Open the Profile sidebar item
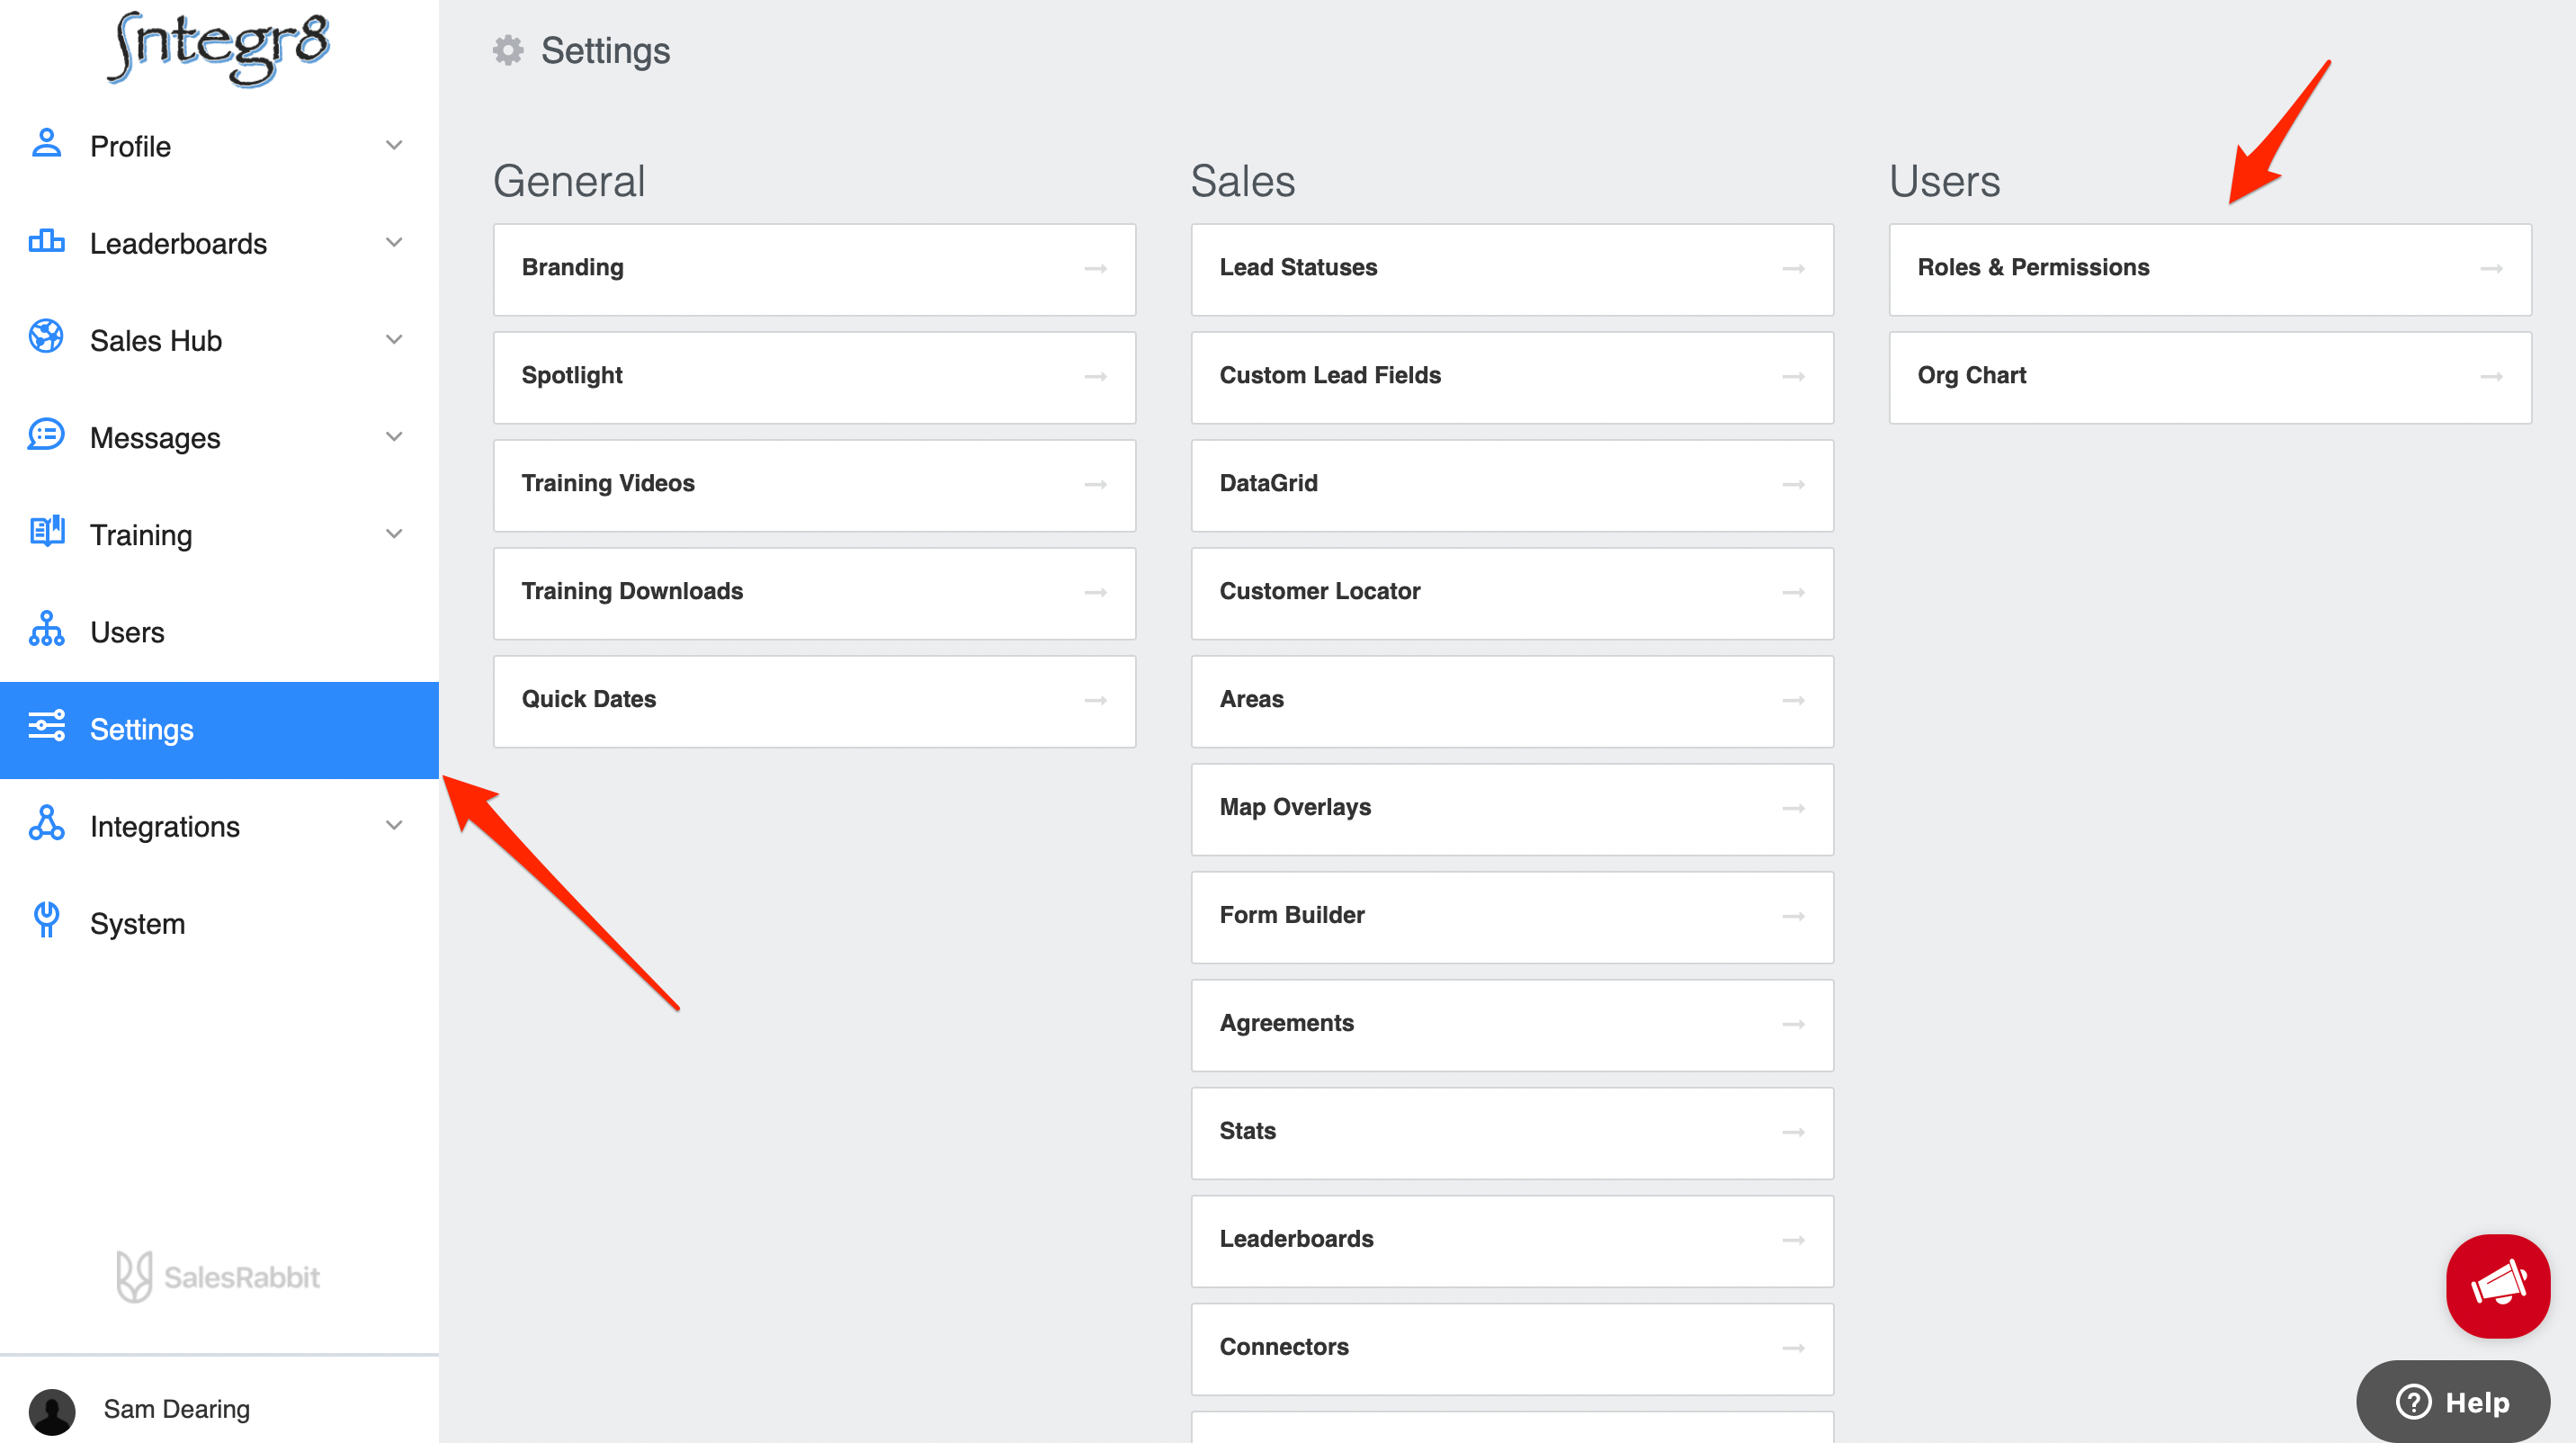Viewport: 2576px width, 1443px height. click(x=219, y=146)
